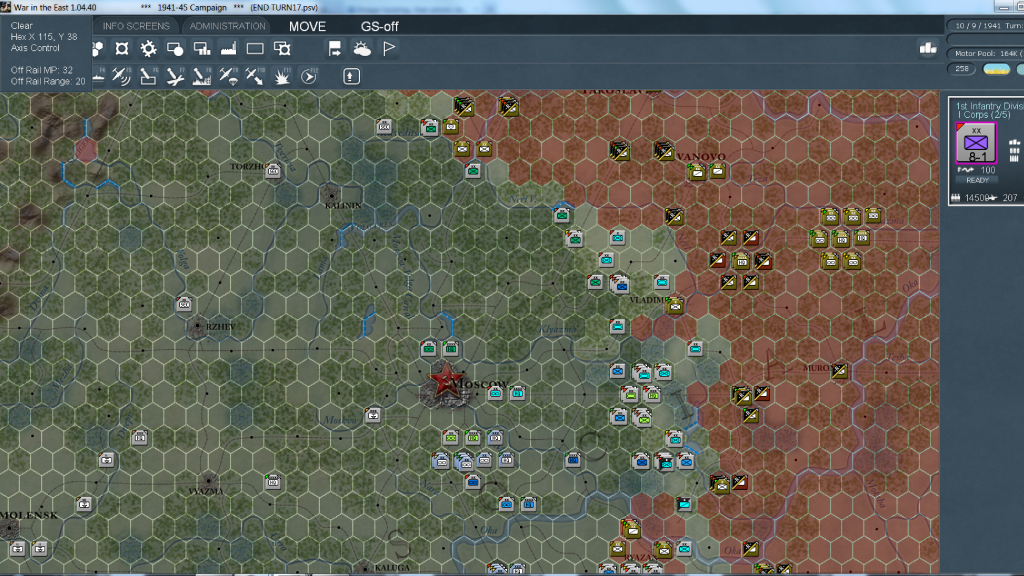Click the weather sun-and-cloud icon
The height and width of the screenshot is (576, 1024).
pyautogui.click(x=362, y=48)
